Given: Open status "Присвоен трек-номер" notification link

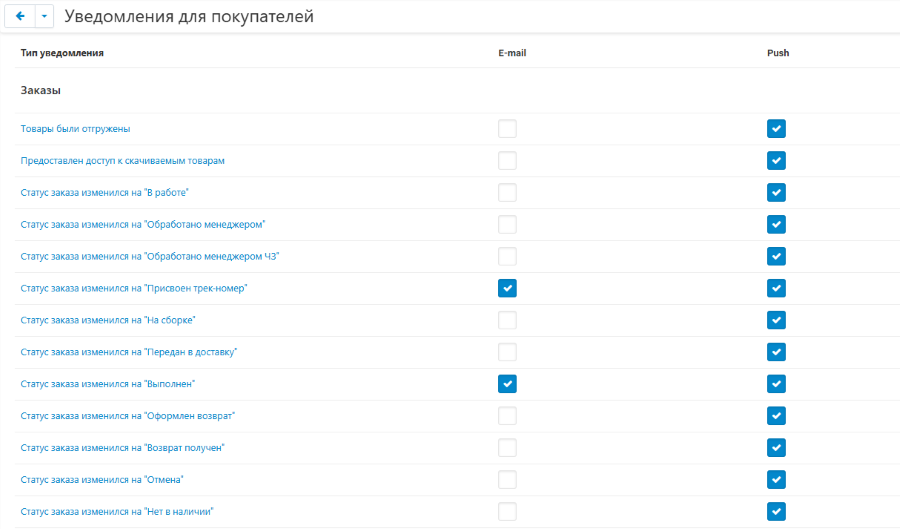Looking at the screenshot, I should (134, 288).
